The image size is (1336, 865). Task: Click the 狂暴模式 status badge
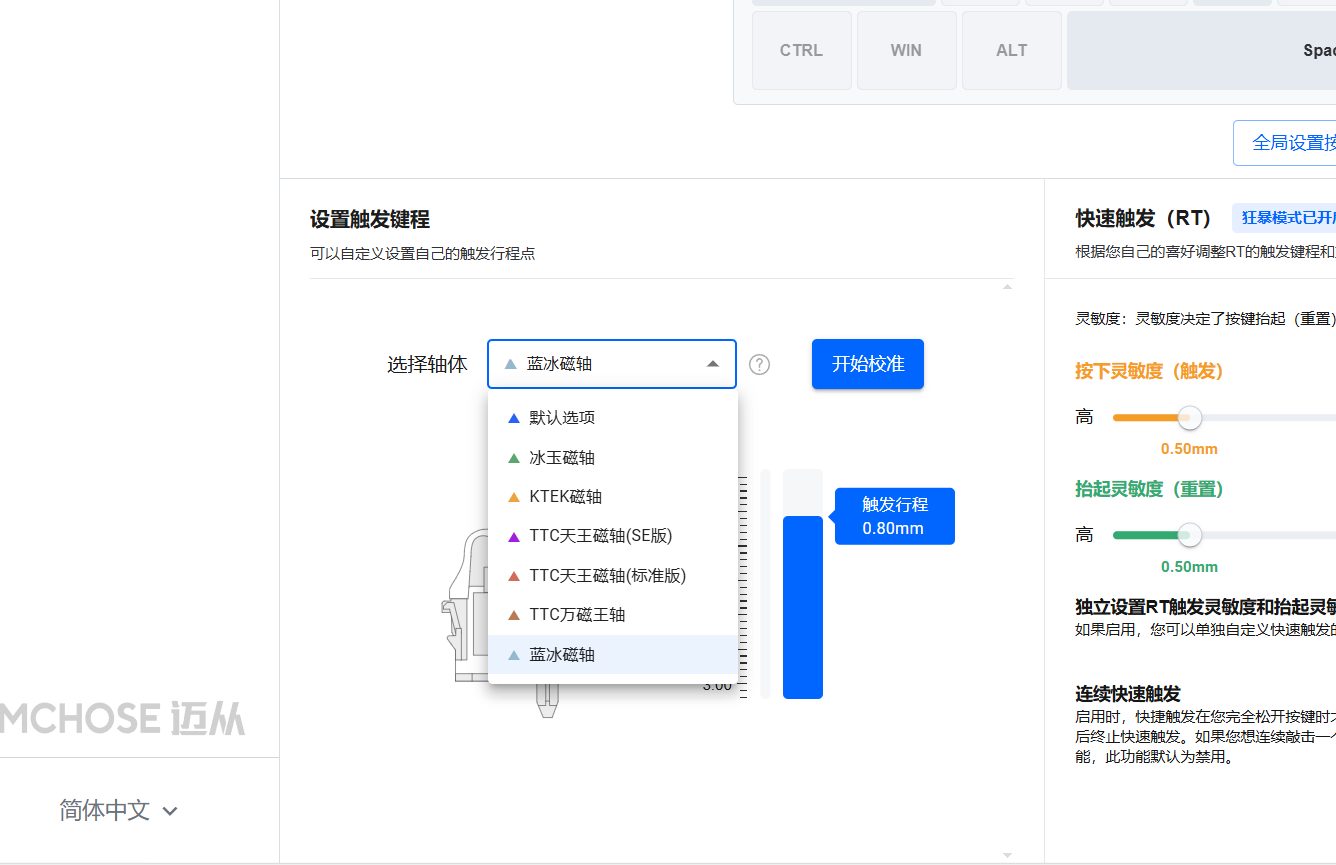[1284, 217]
